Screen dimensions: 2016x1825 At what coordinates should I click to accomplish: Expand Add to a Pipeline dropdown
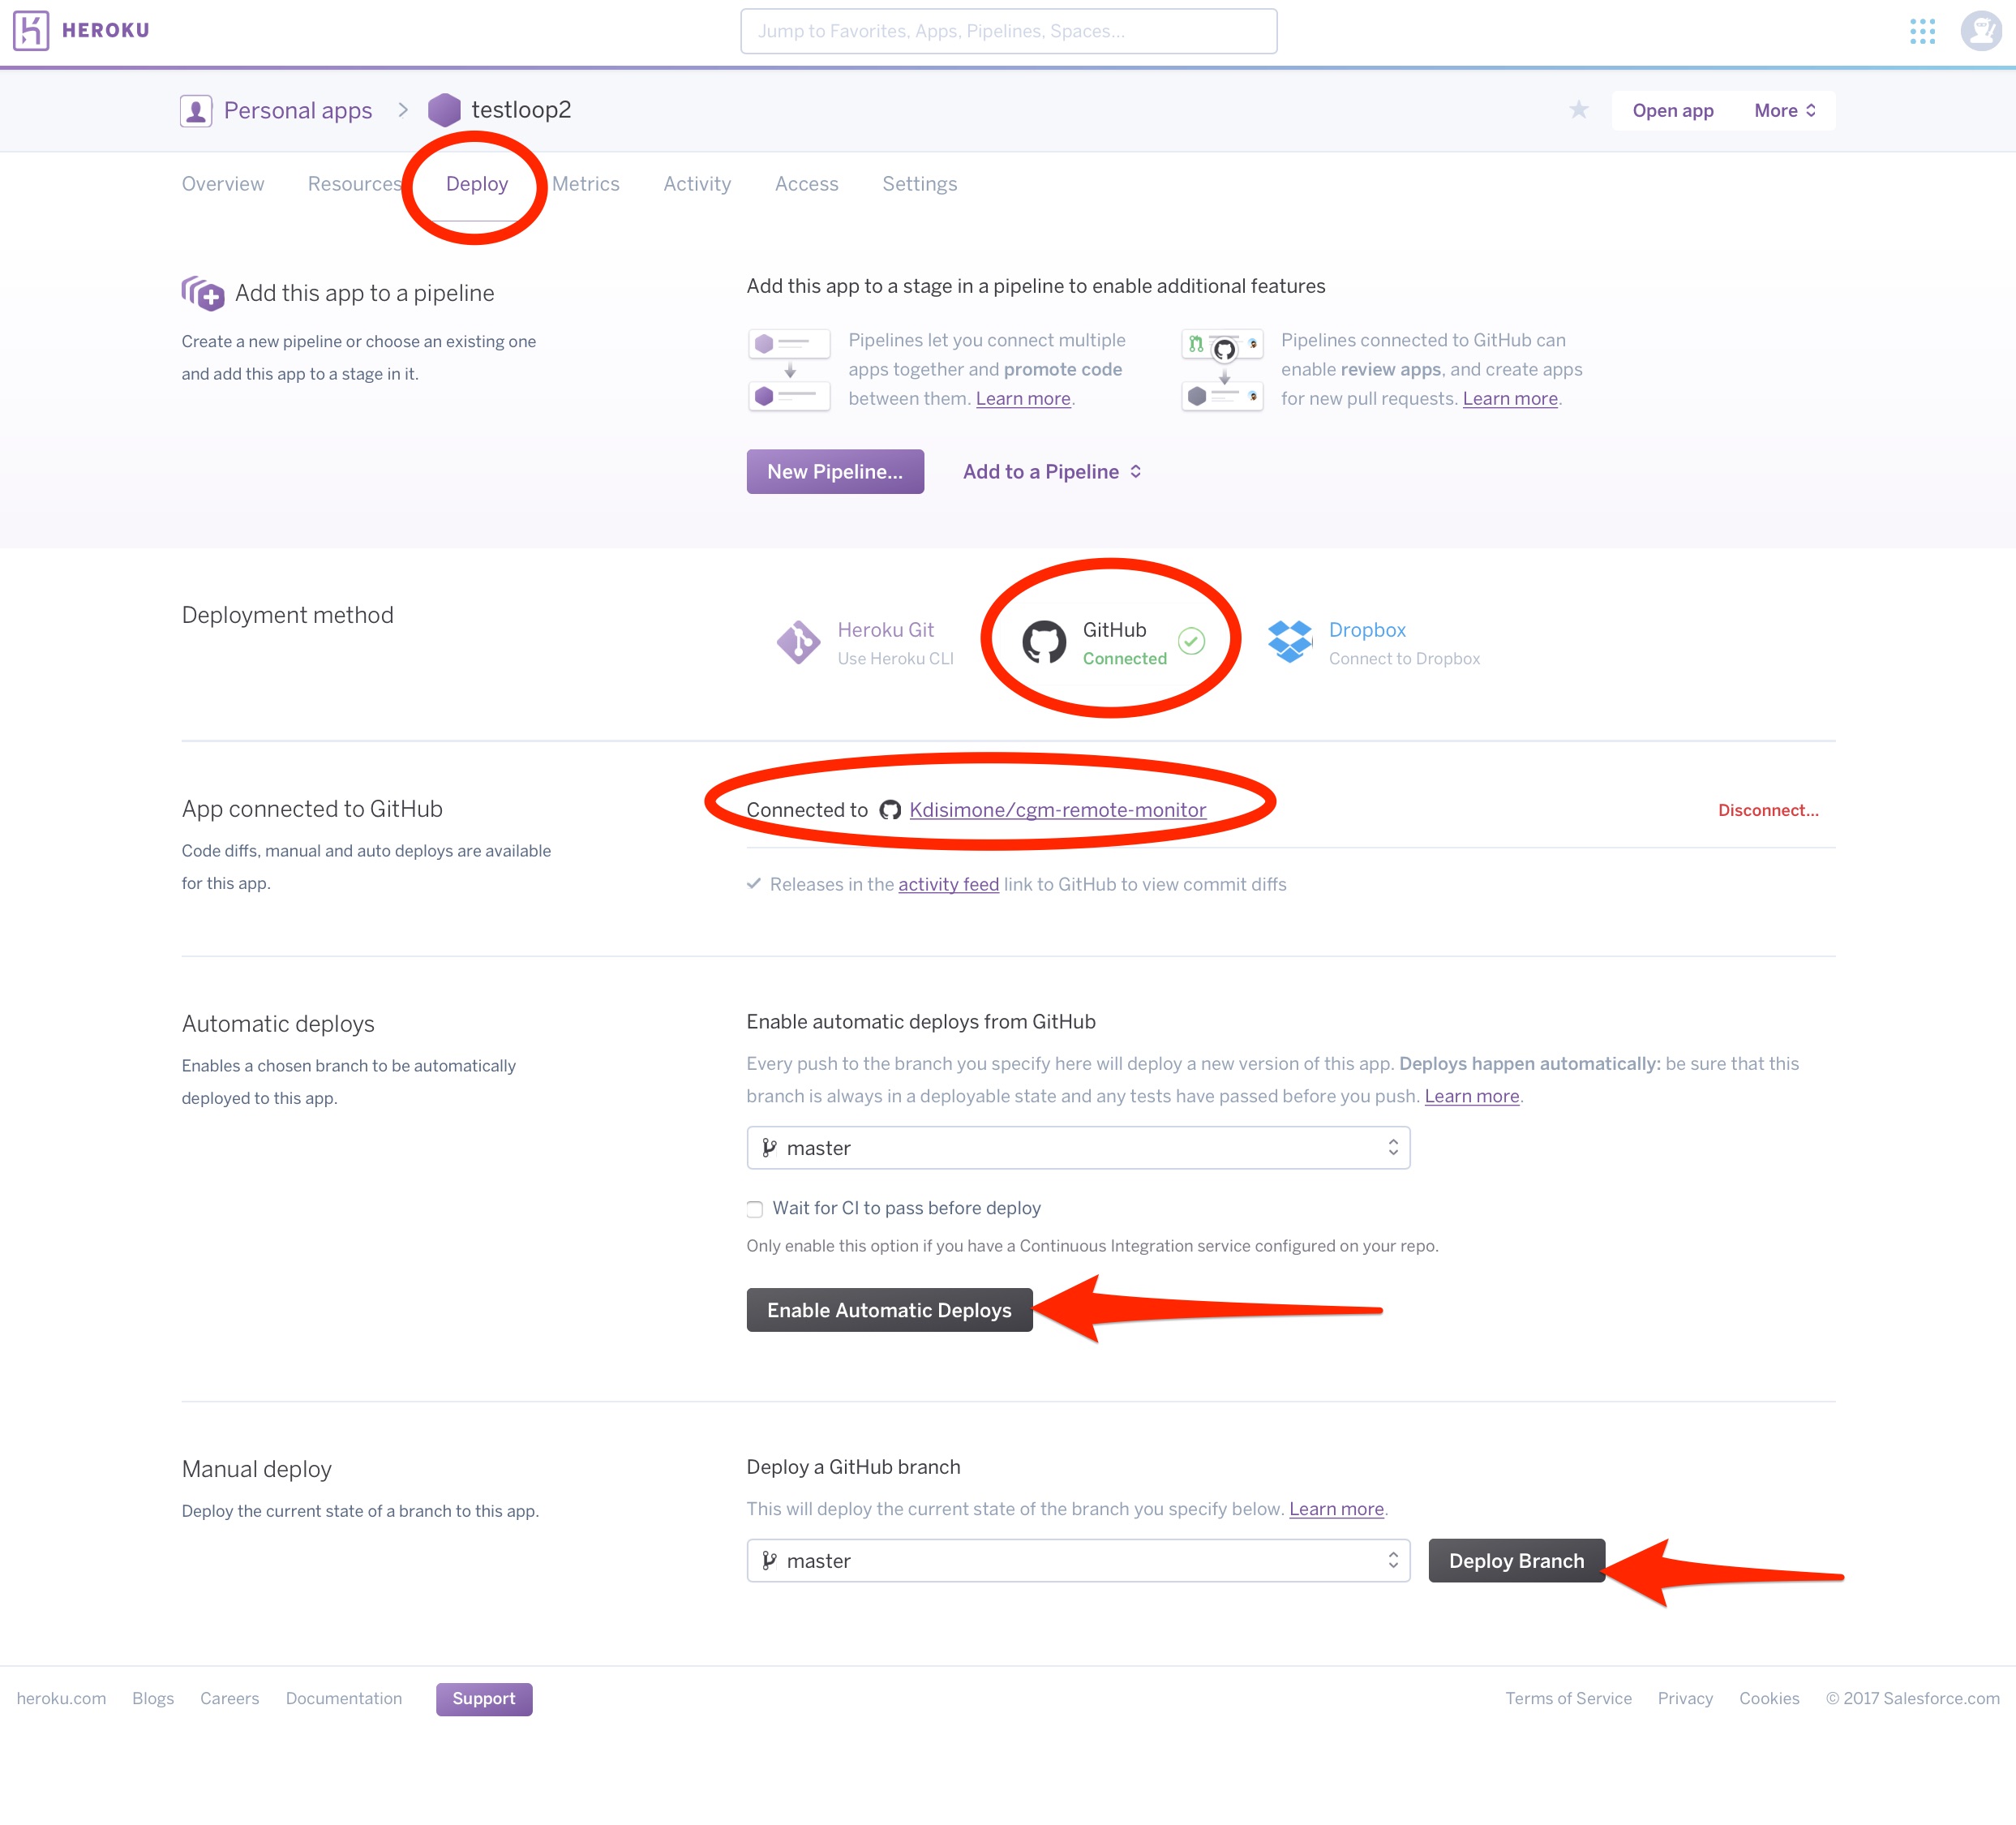1052,472
